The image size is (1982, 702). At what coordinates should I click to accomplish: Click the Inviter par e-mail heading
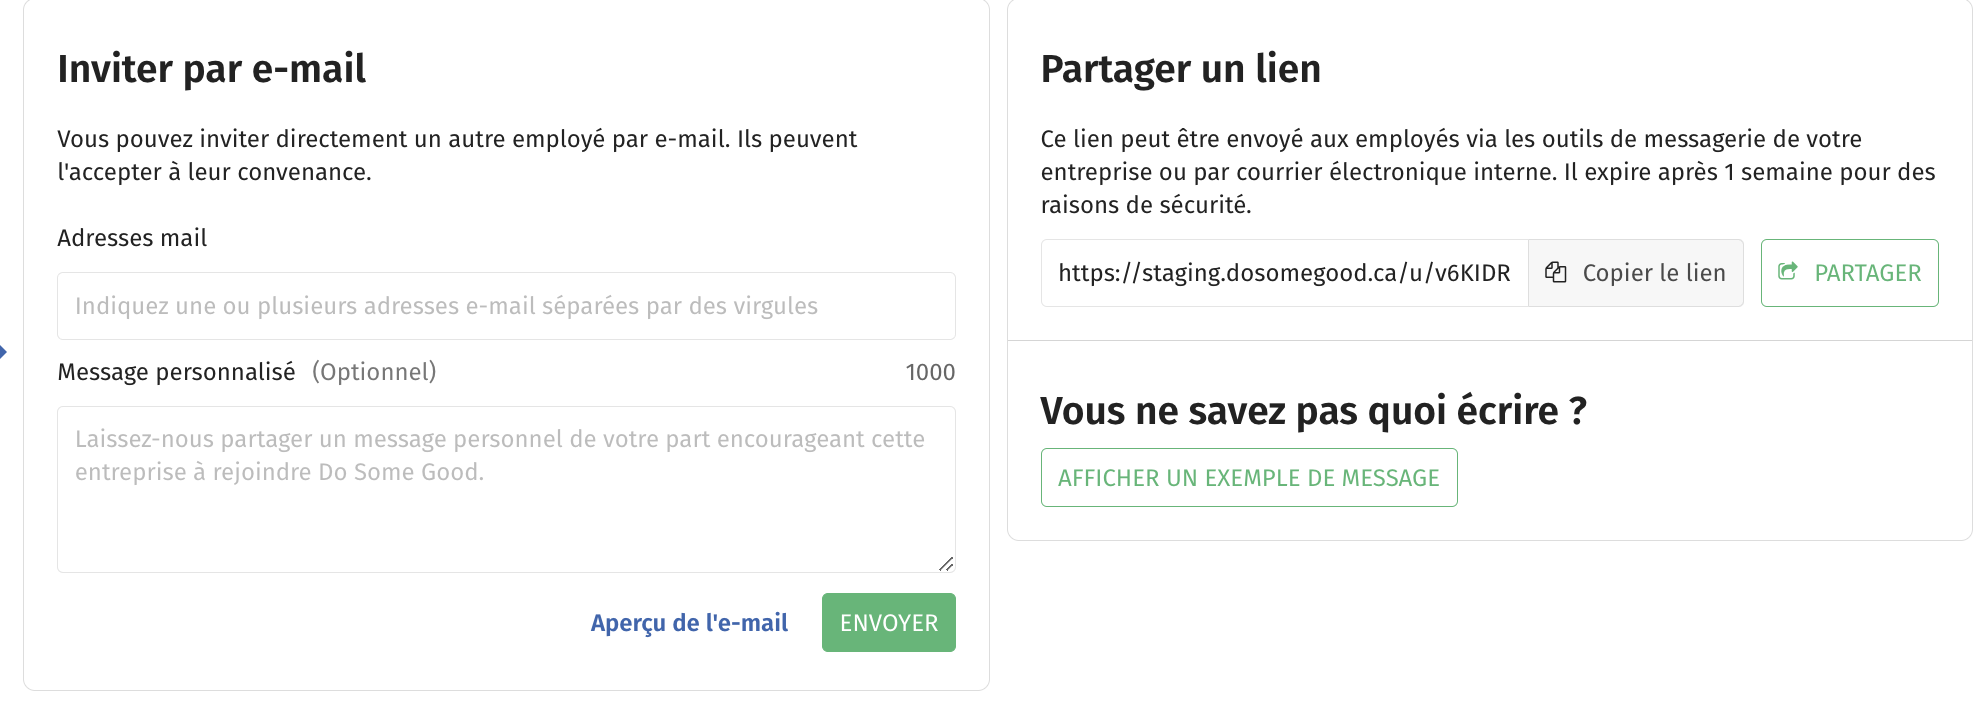pyautogui.click(x=211, y=69)
